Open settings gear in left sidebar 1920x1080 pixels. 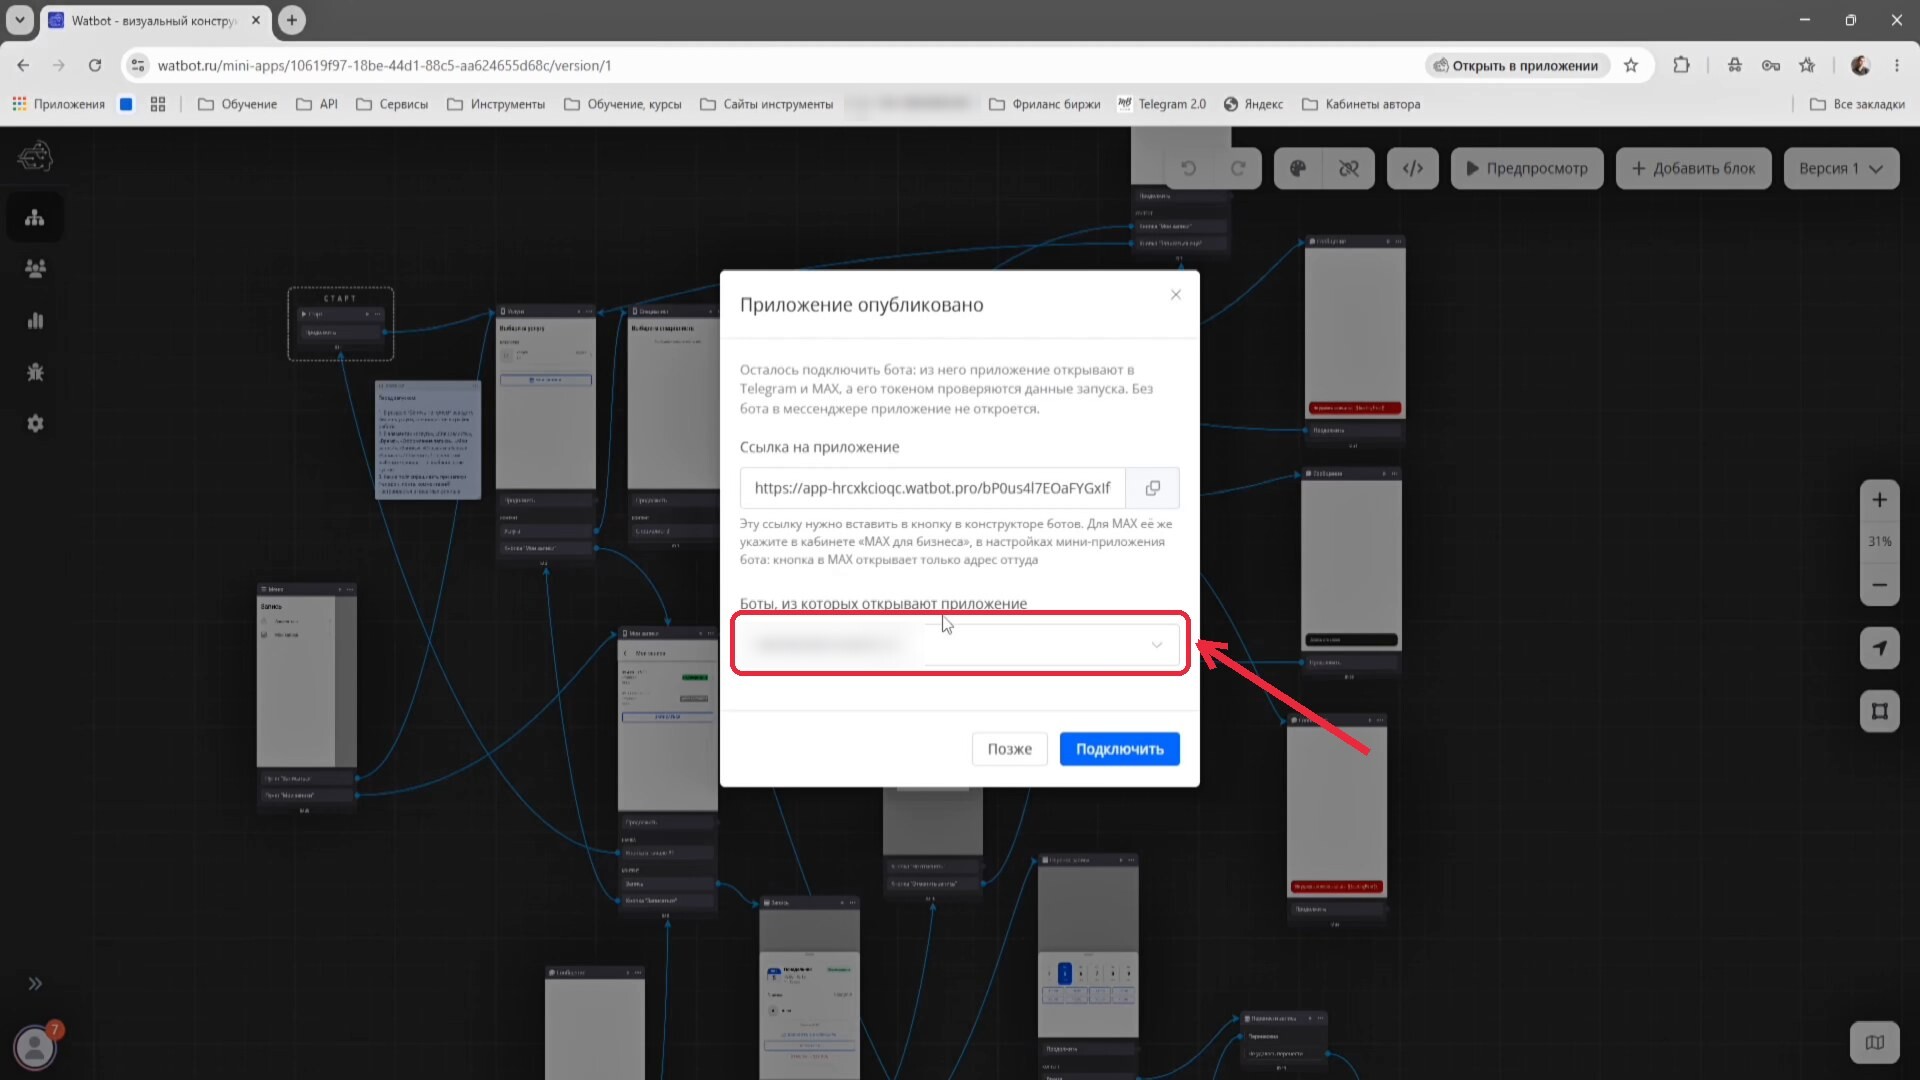tap(35, 423)
